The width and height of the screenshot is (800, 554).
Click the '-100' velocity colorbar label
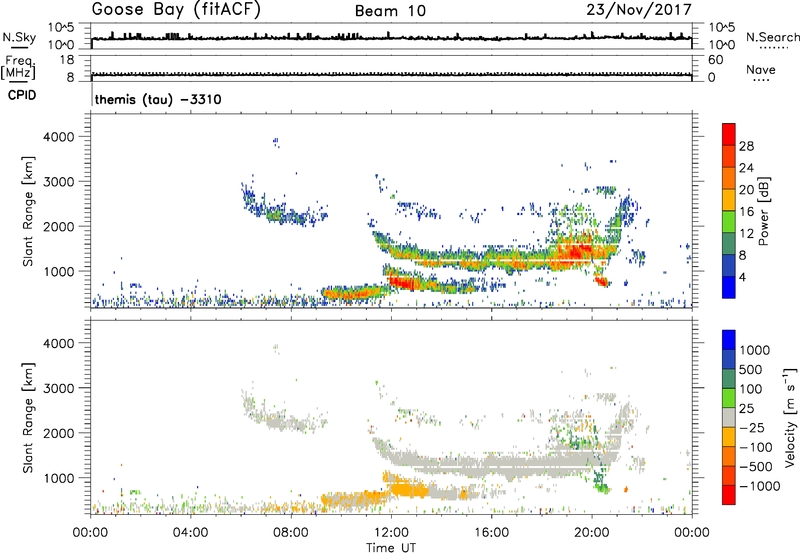click(x=756, y=447)
